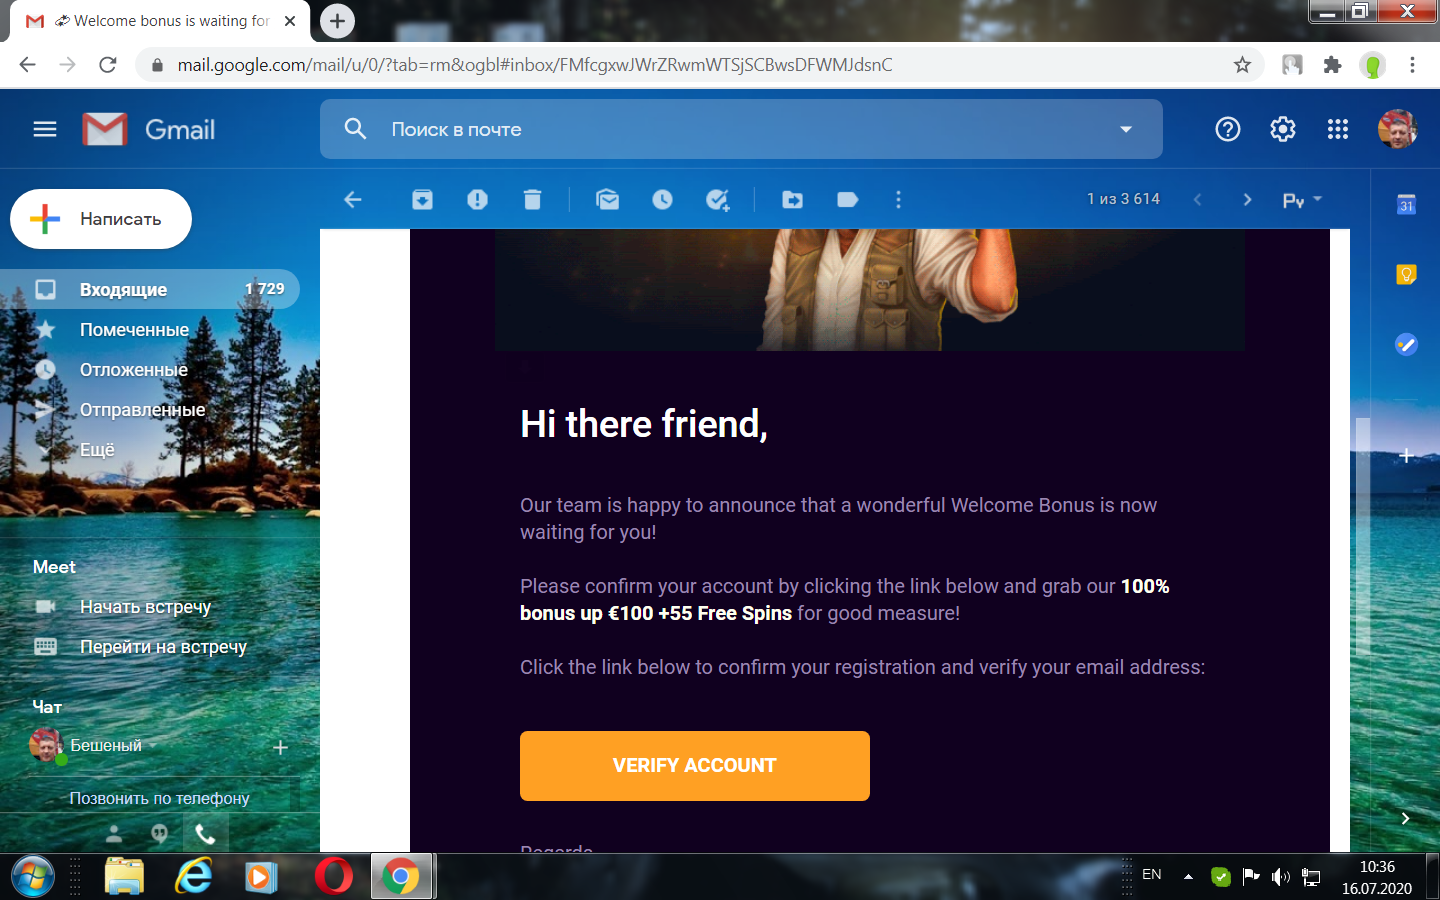Open Gmail support help icon
The image size is (1440, 900).
(1228, 129)
